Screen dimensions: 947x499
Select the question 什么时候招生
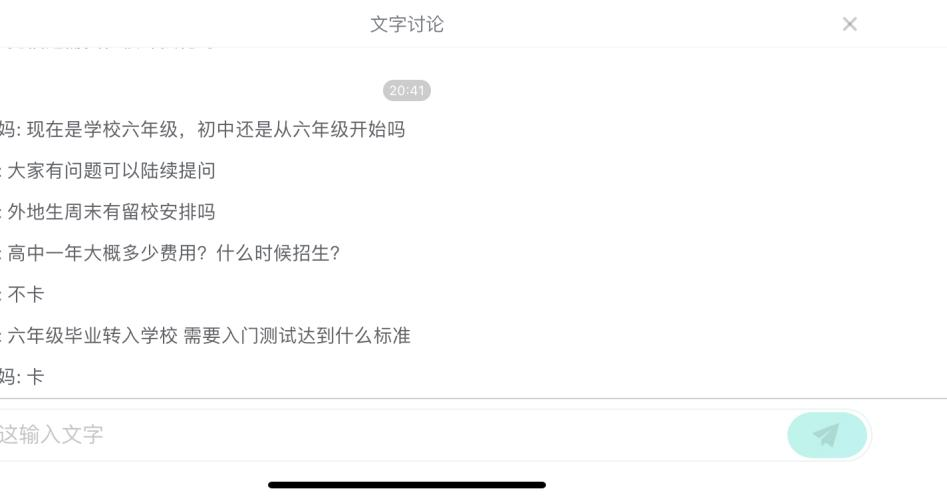pyautogui.click(x=278, y=253)
